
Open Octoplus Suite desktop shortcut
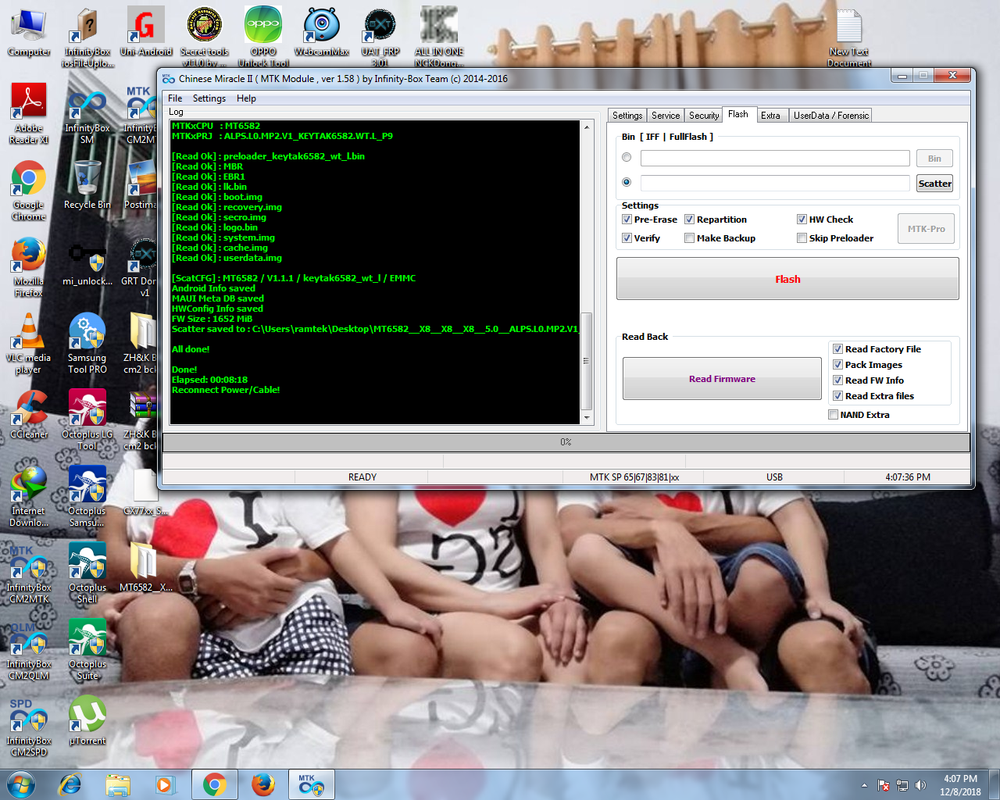tap(87, 649)
